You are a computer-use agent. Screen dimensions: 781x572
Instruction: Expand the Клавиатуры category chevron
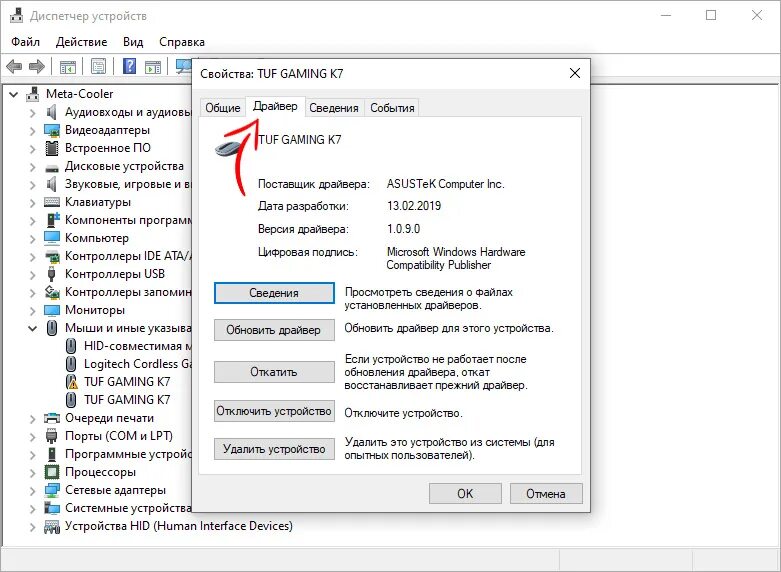point(33,202)
